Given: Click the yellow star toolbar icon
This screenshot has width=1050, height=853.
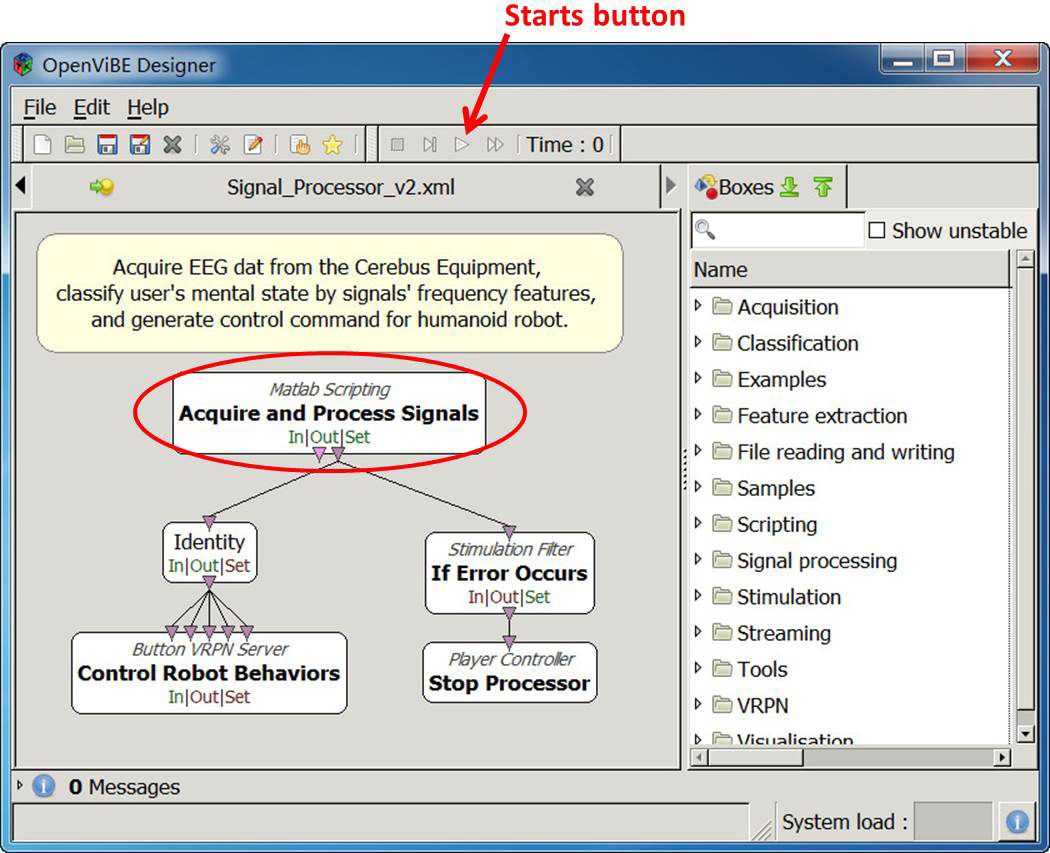Looking at the screenshot, I should (332, 145).
